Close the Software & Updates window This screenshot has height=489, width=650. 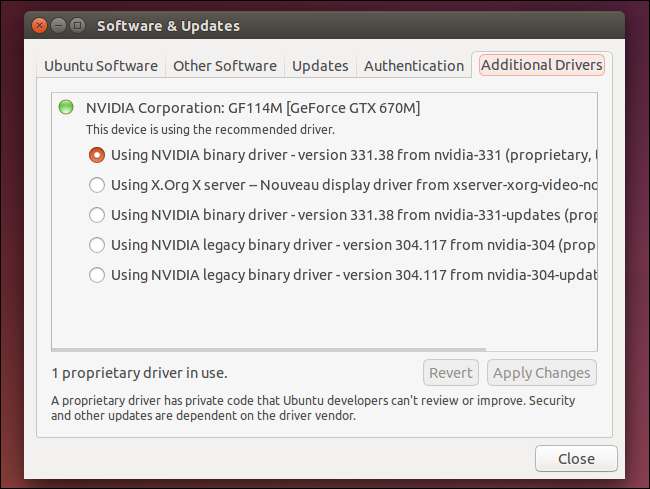point(37,26)
